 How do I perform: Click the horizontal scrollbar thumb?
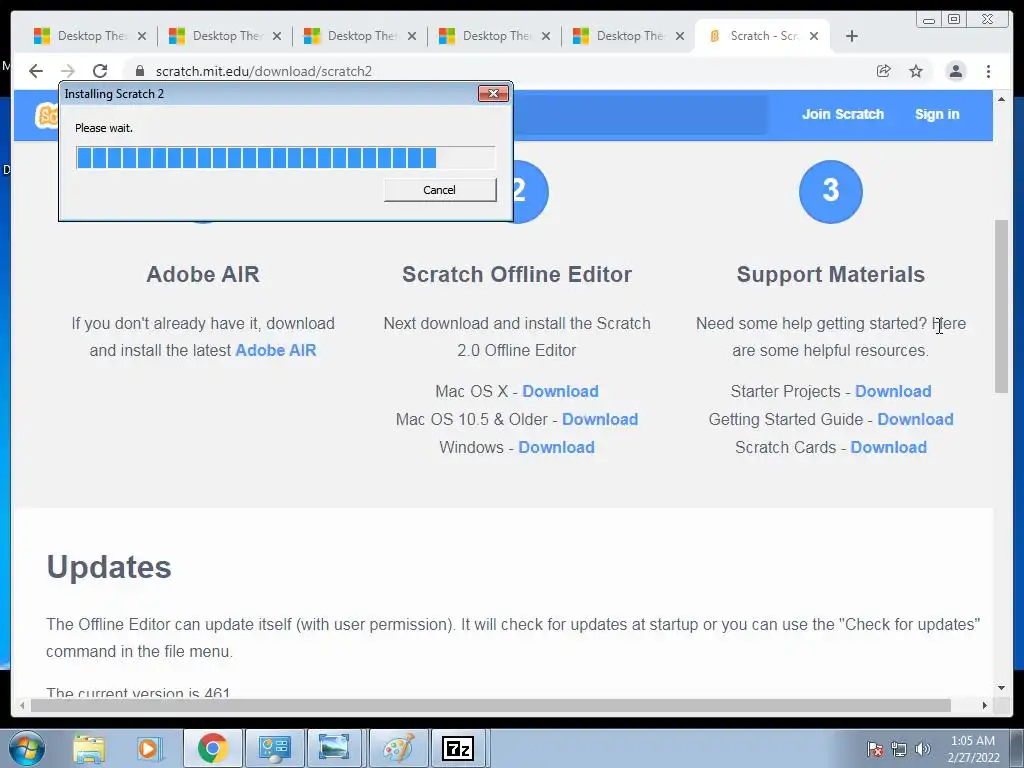click(x=491, y=705)
